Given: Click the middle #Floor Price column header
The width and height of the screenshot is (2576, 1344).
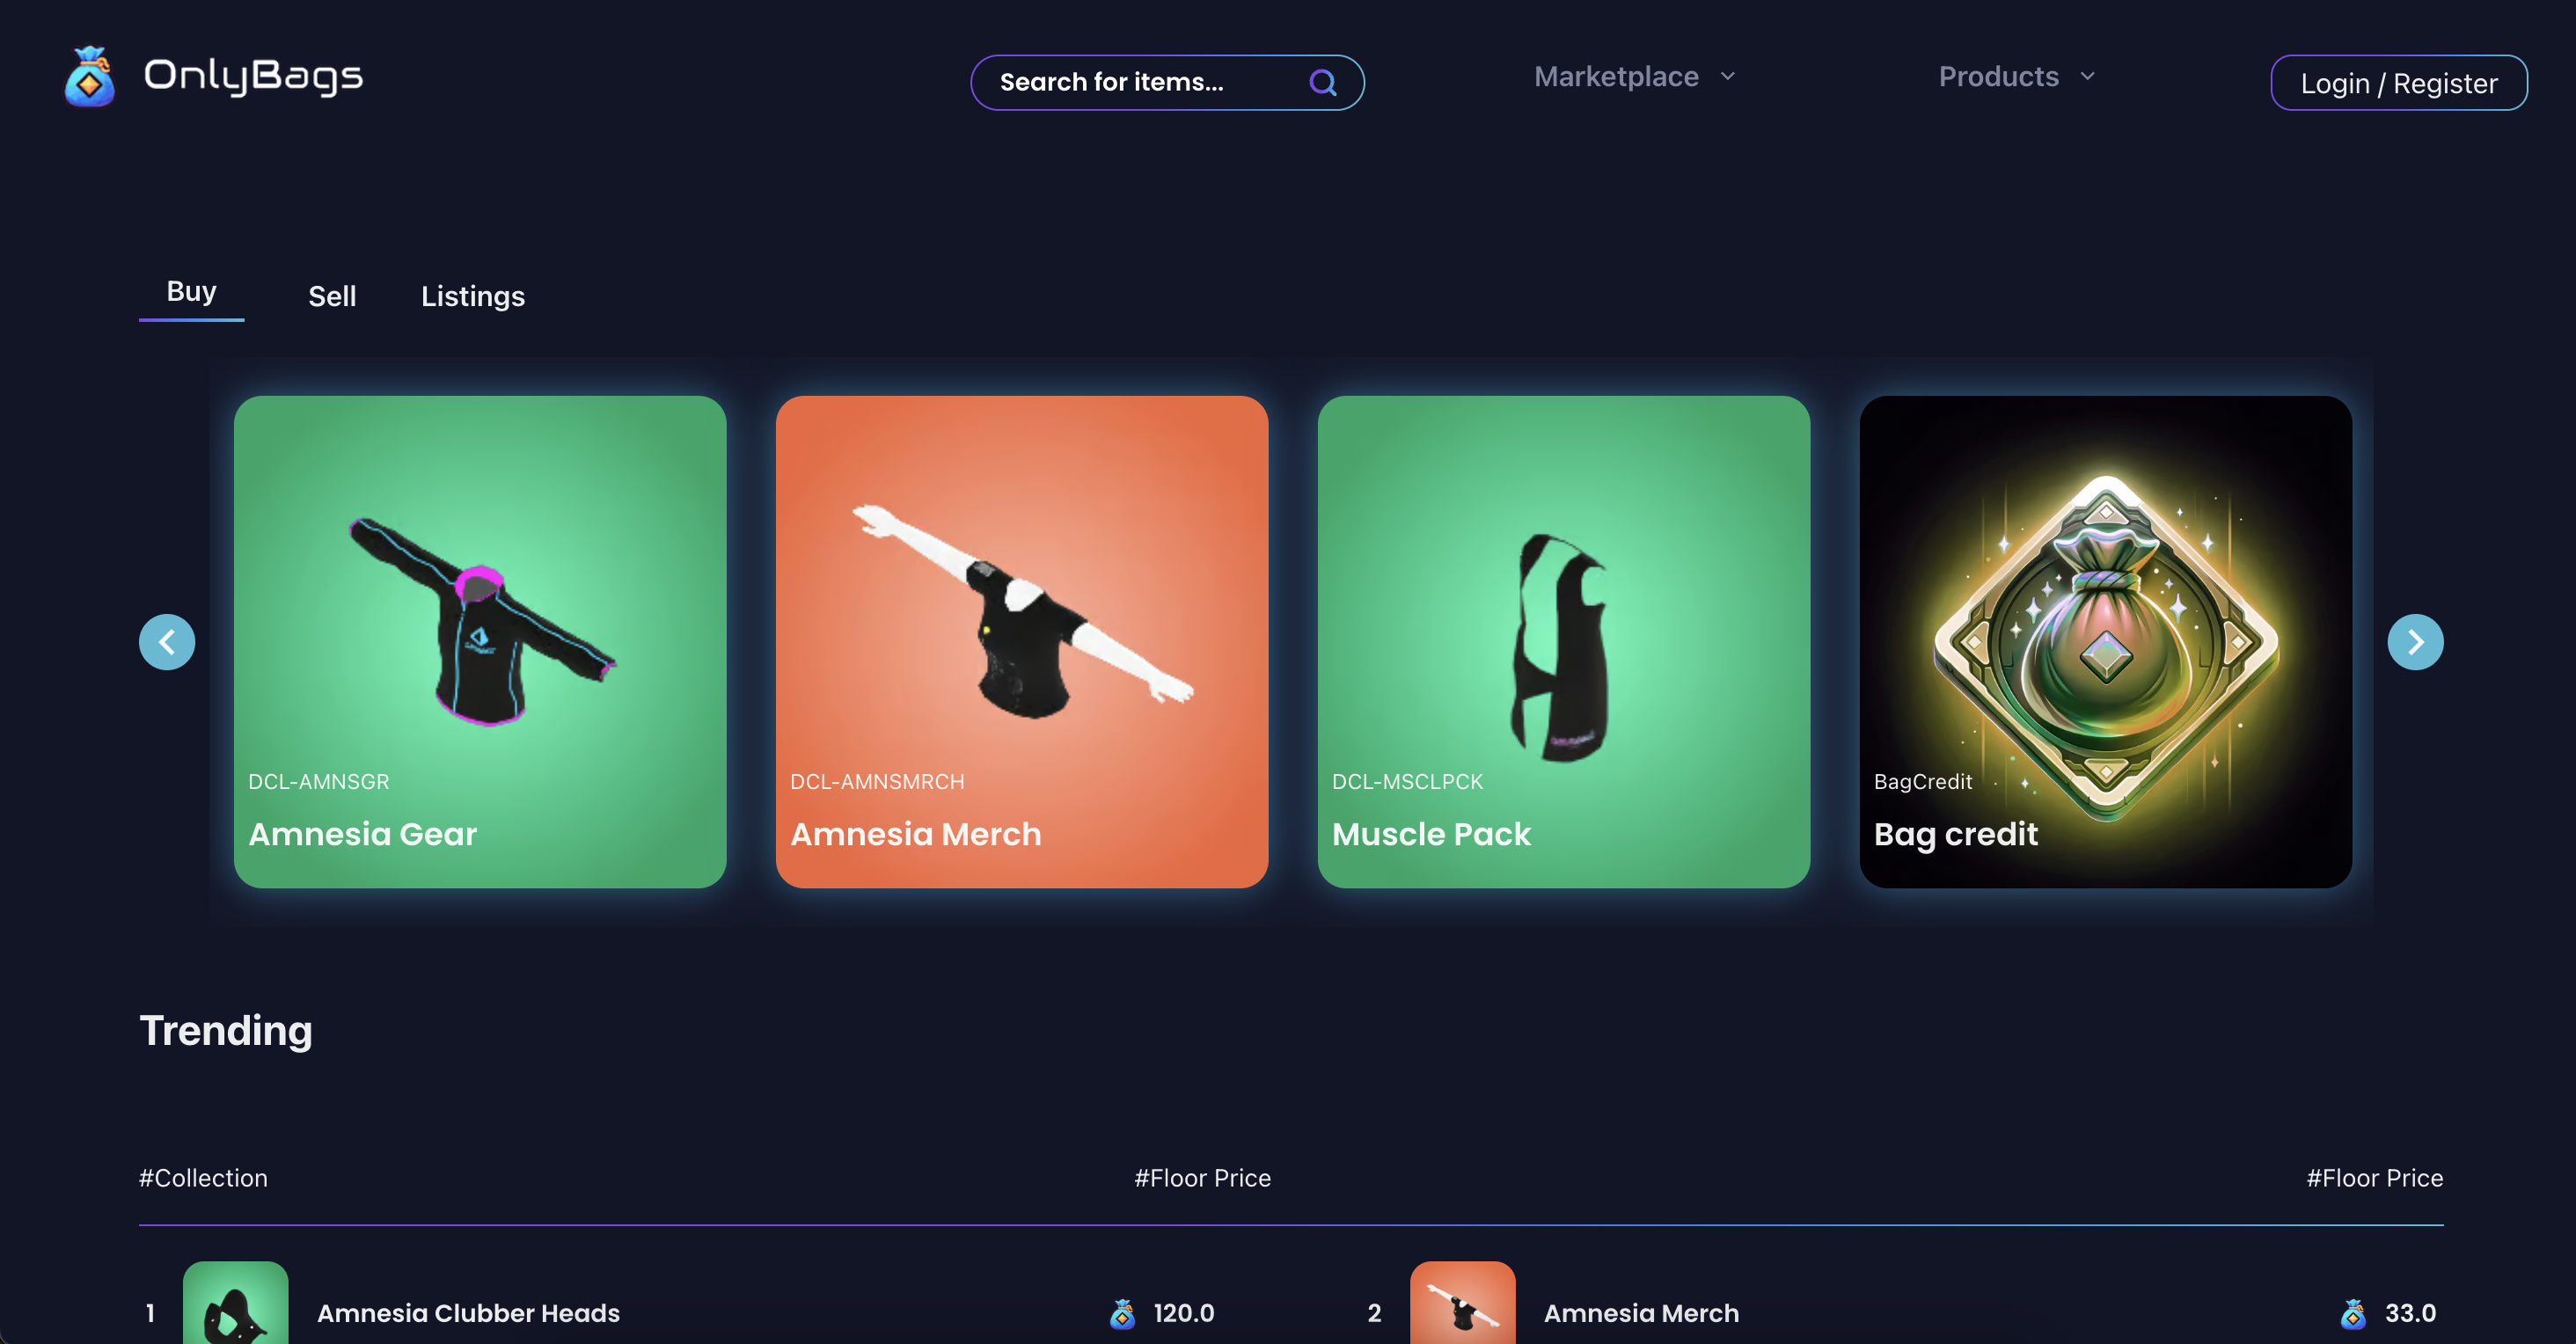Looking at the screenshot, I should pos(1202,1178).
